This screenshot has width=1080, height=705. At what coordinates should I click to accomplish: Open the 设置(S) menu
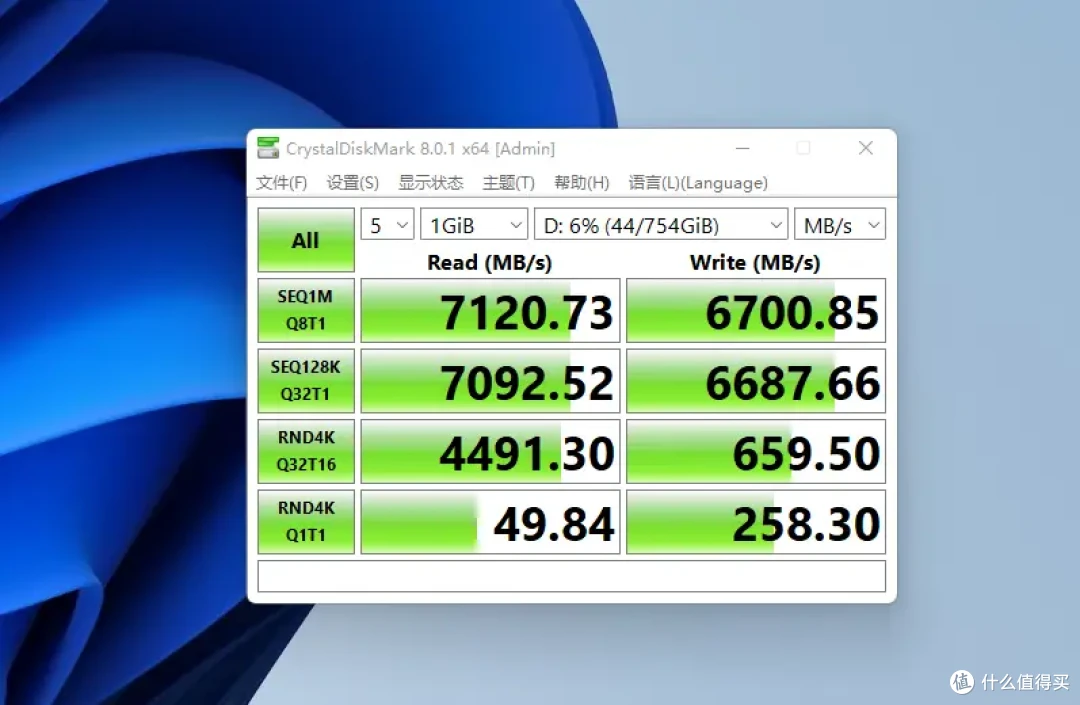point(353,183)
